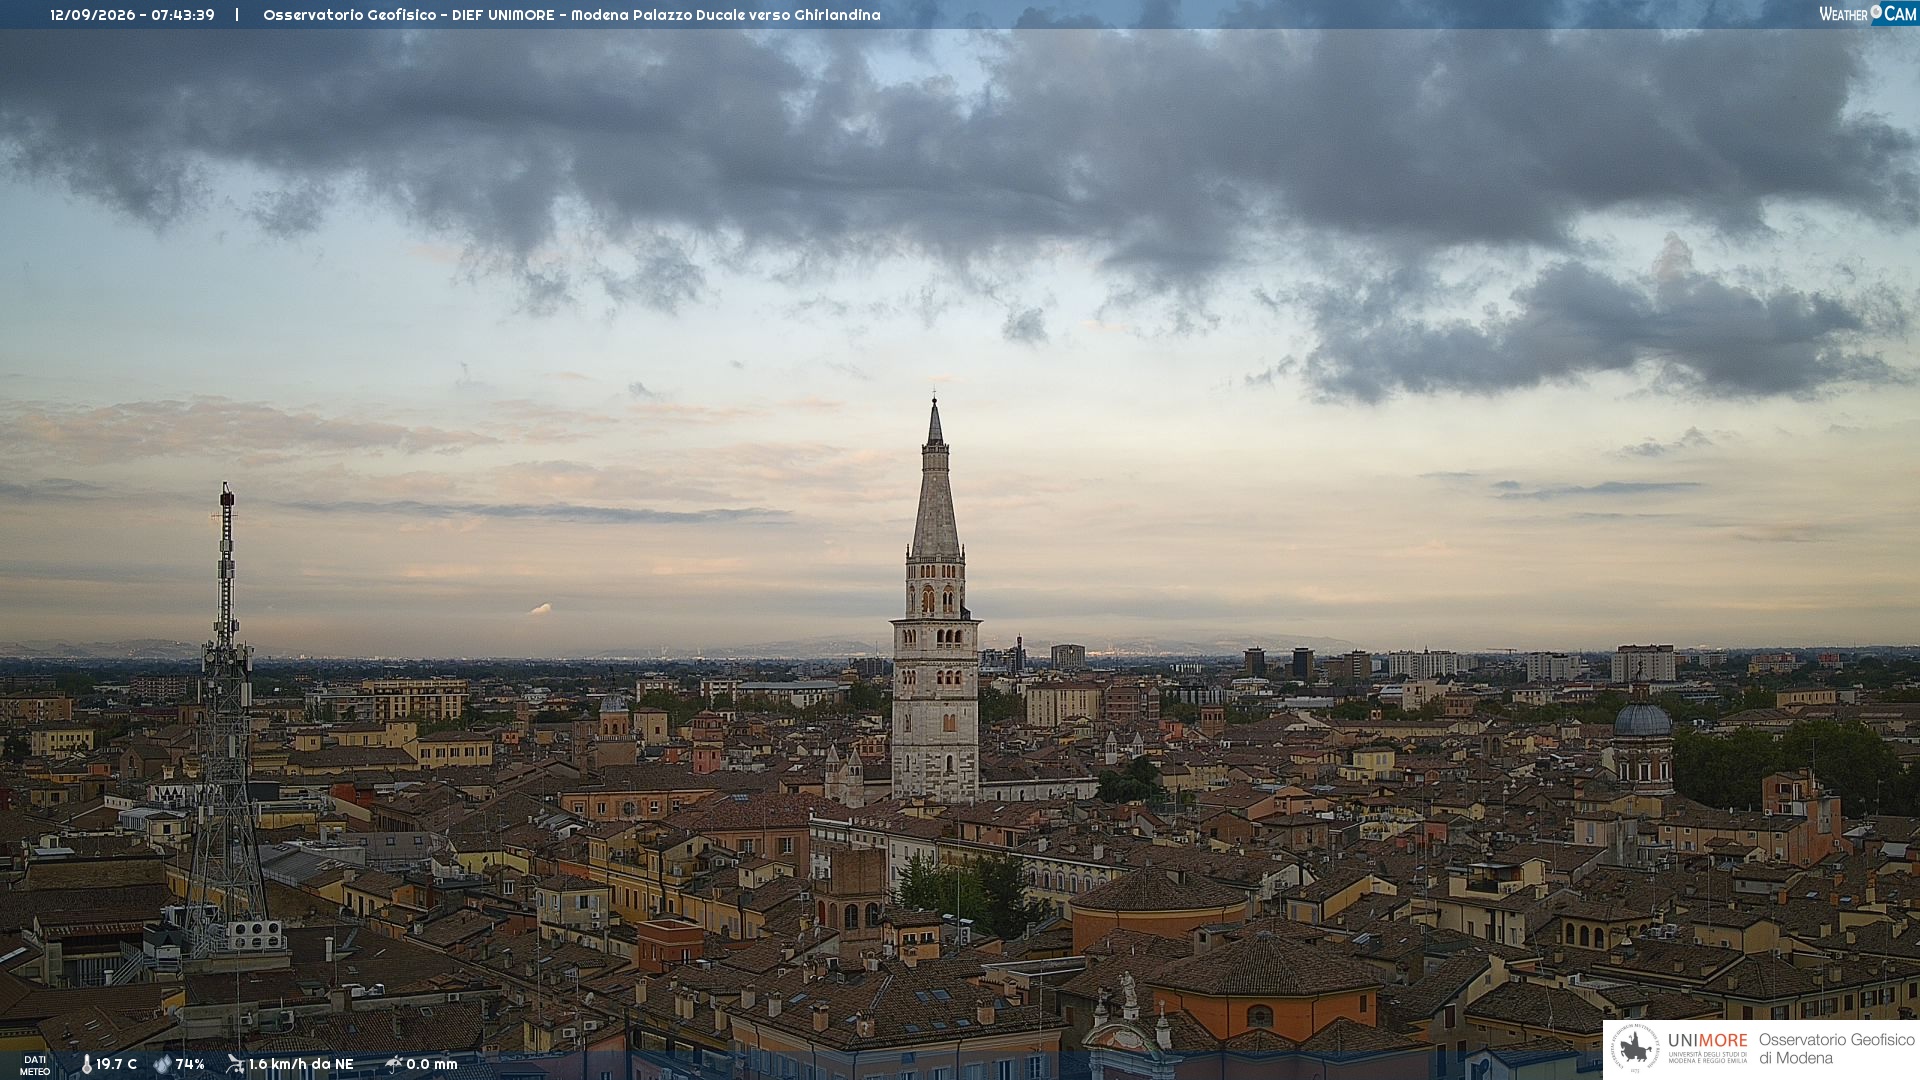Click the 0.0 mm rainfall value

click(x=432, y=1064)
